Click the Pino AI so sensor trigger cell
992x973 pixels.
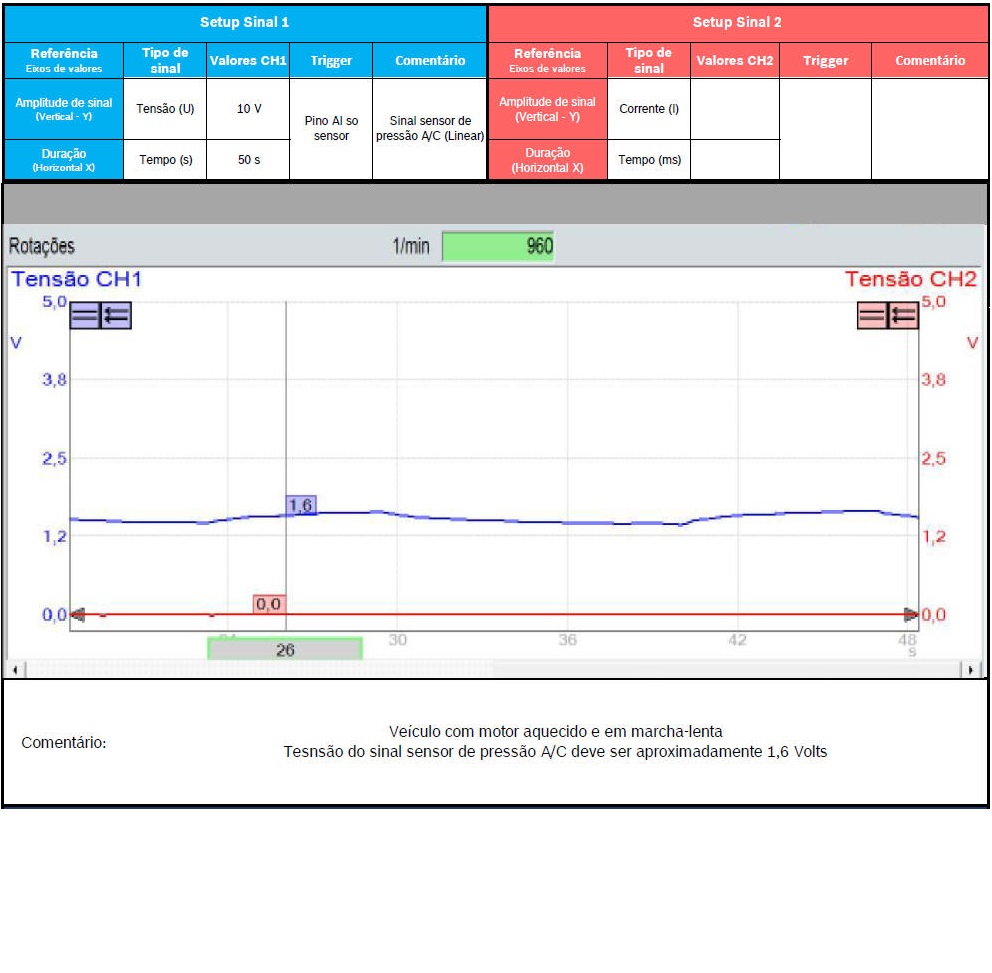pos(331,128)
